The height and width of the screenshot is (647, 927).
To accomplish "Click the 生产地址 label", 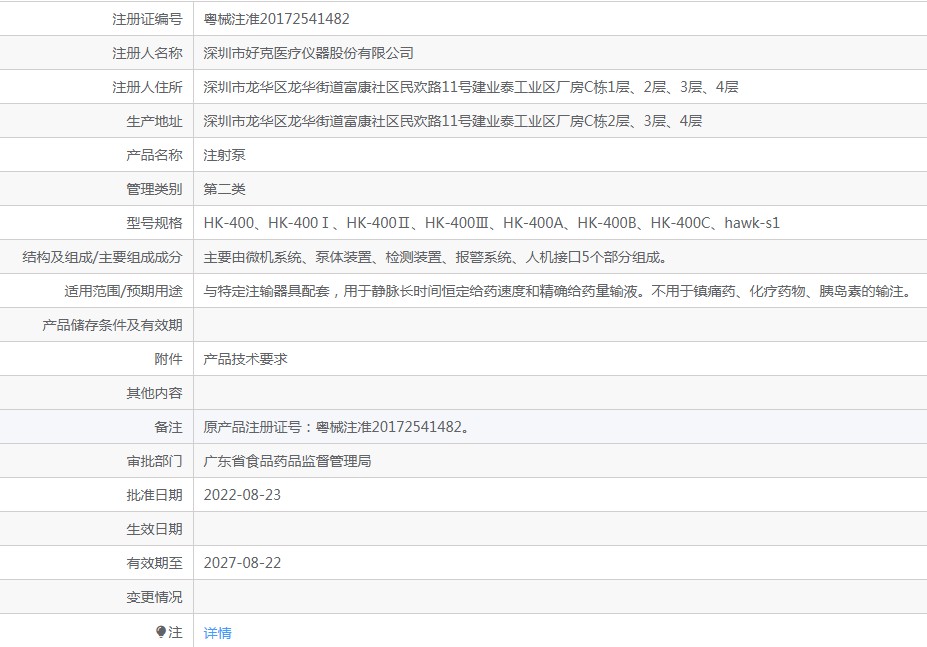I will 154,121.
